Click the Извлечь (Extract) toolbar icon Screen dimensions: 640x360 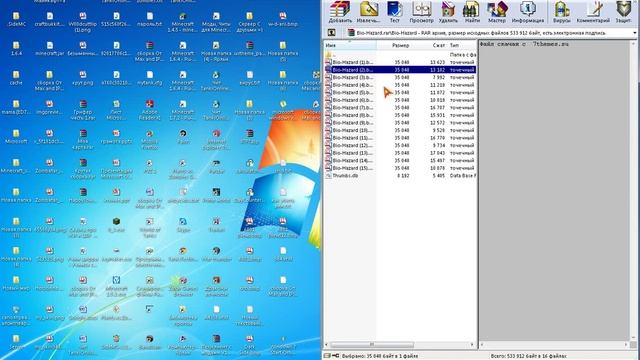click(368, 11)
